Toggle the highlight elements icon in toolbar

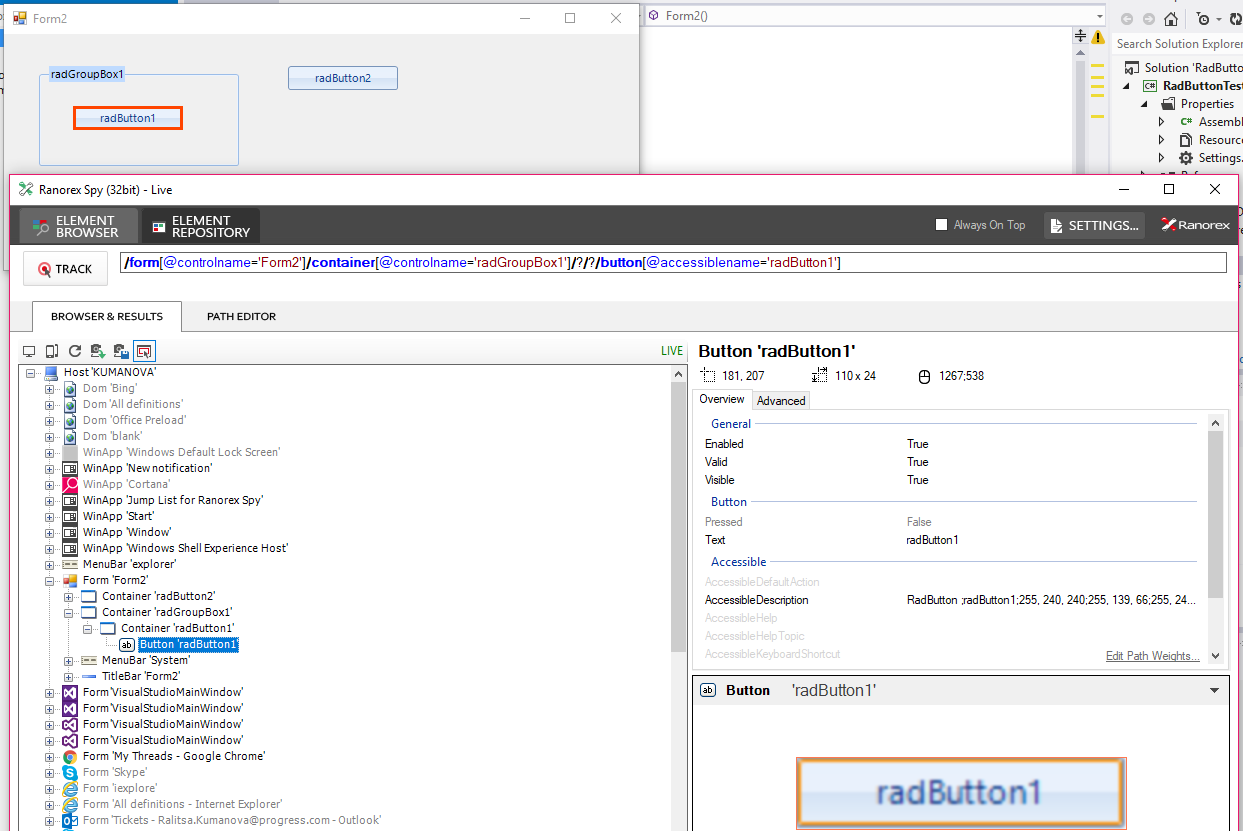pyautogui.click(x=144, y=351)
